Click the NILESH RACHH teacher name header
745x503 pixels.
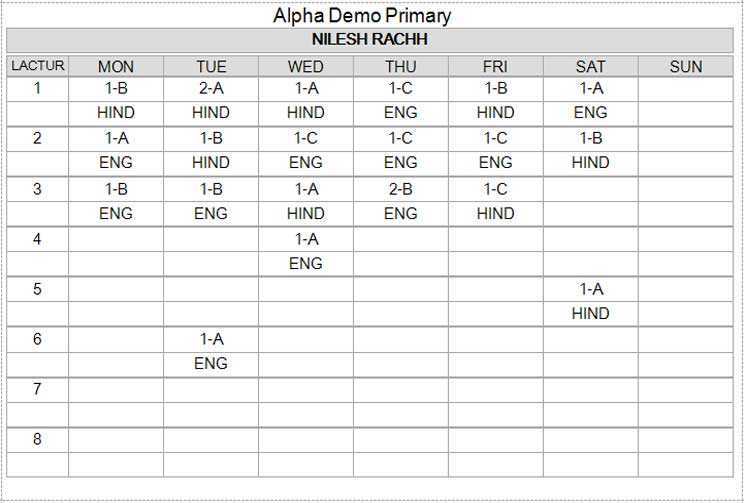(370, 39)
